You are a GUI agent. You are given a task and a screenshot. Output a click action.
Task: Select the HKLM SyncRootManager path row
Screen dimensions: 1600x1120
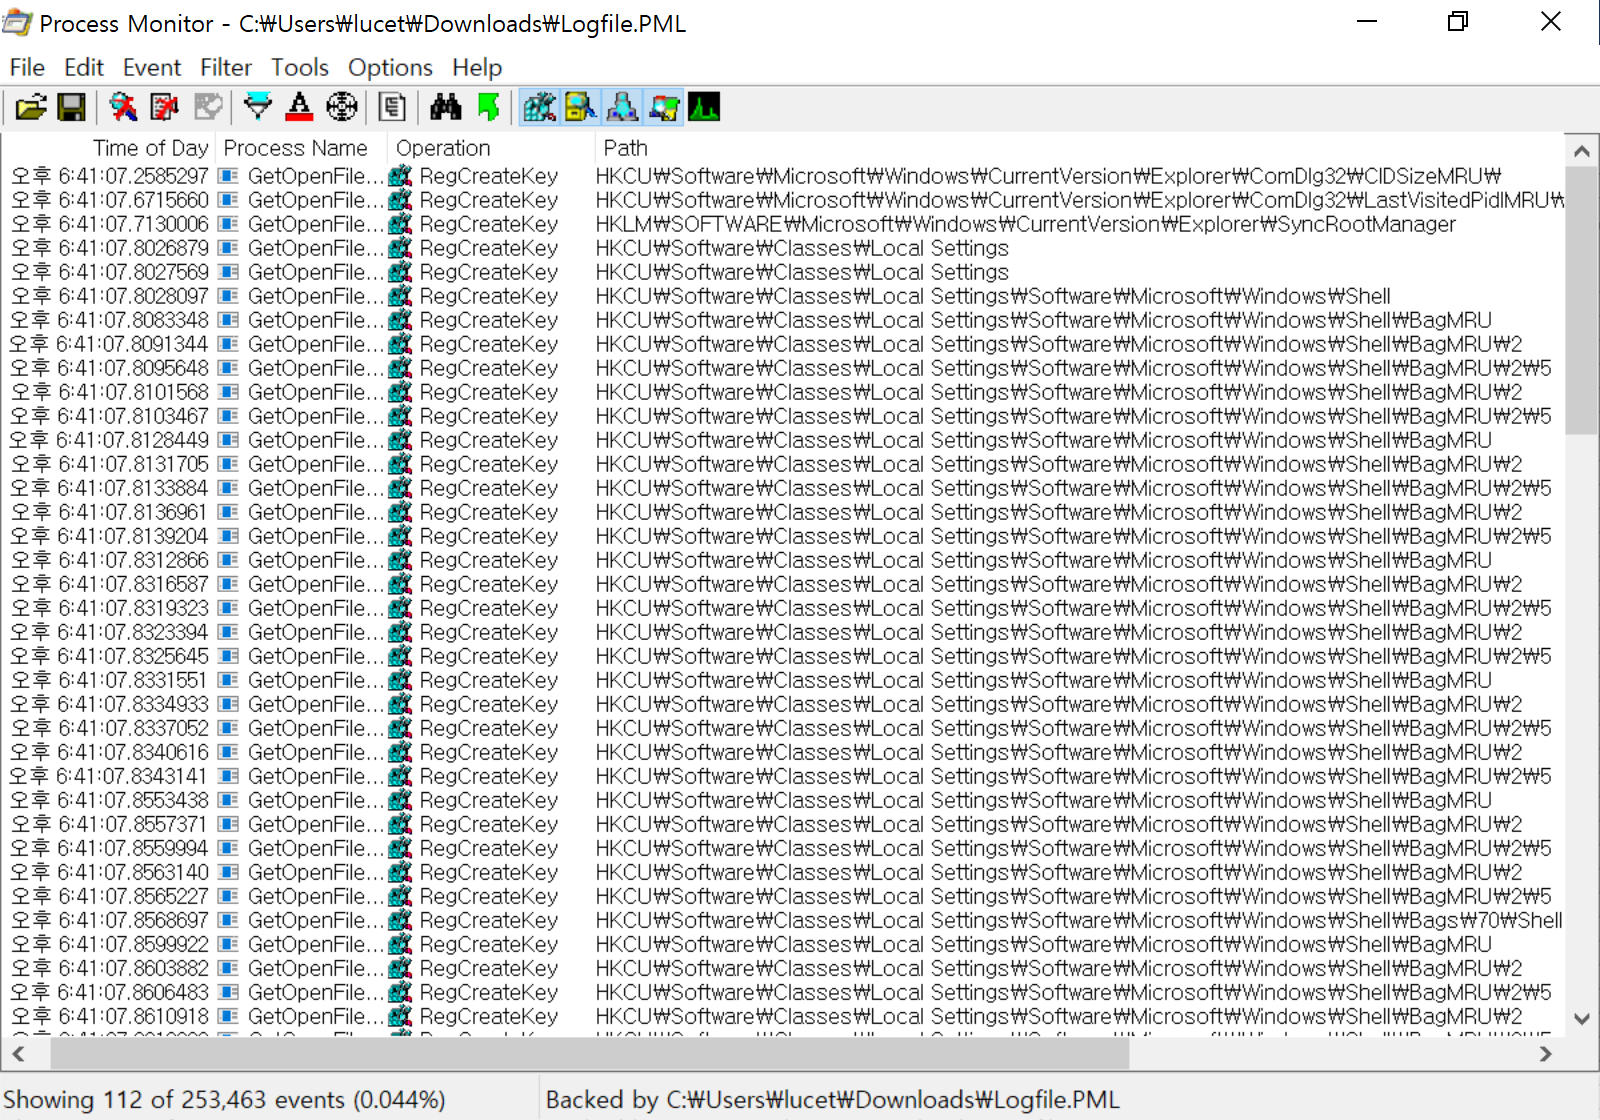pos(783,224)
